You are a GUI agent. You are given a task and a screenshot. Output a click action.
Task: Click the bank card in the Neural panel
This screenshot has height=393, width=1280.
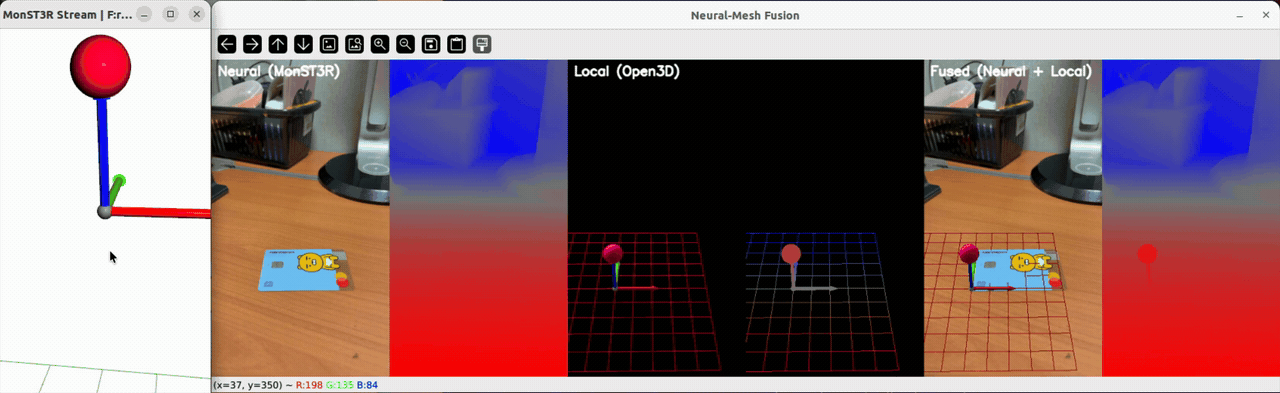coord(305,270)
